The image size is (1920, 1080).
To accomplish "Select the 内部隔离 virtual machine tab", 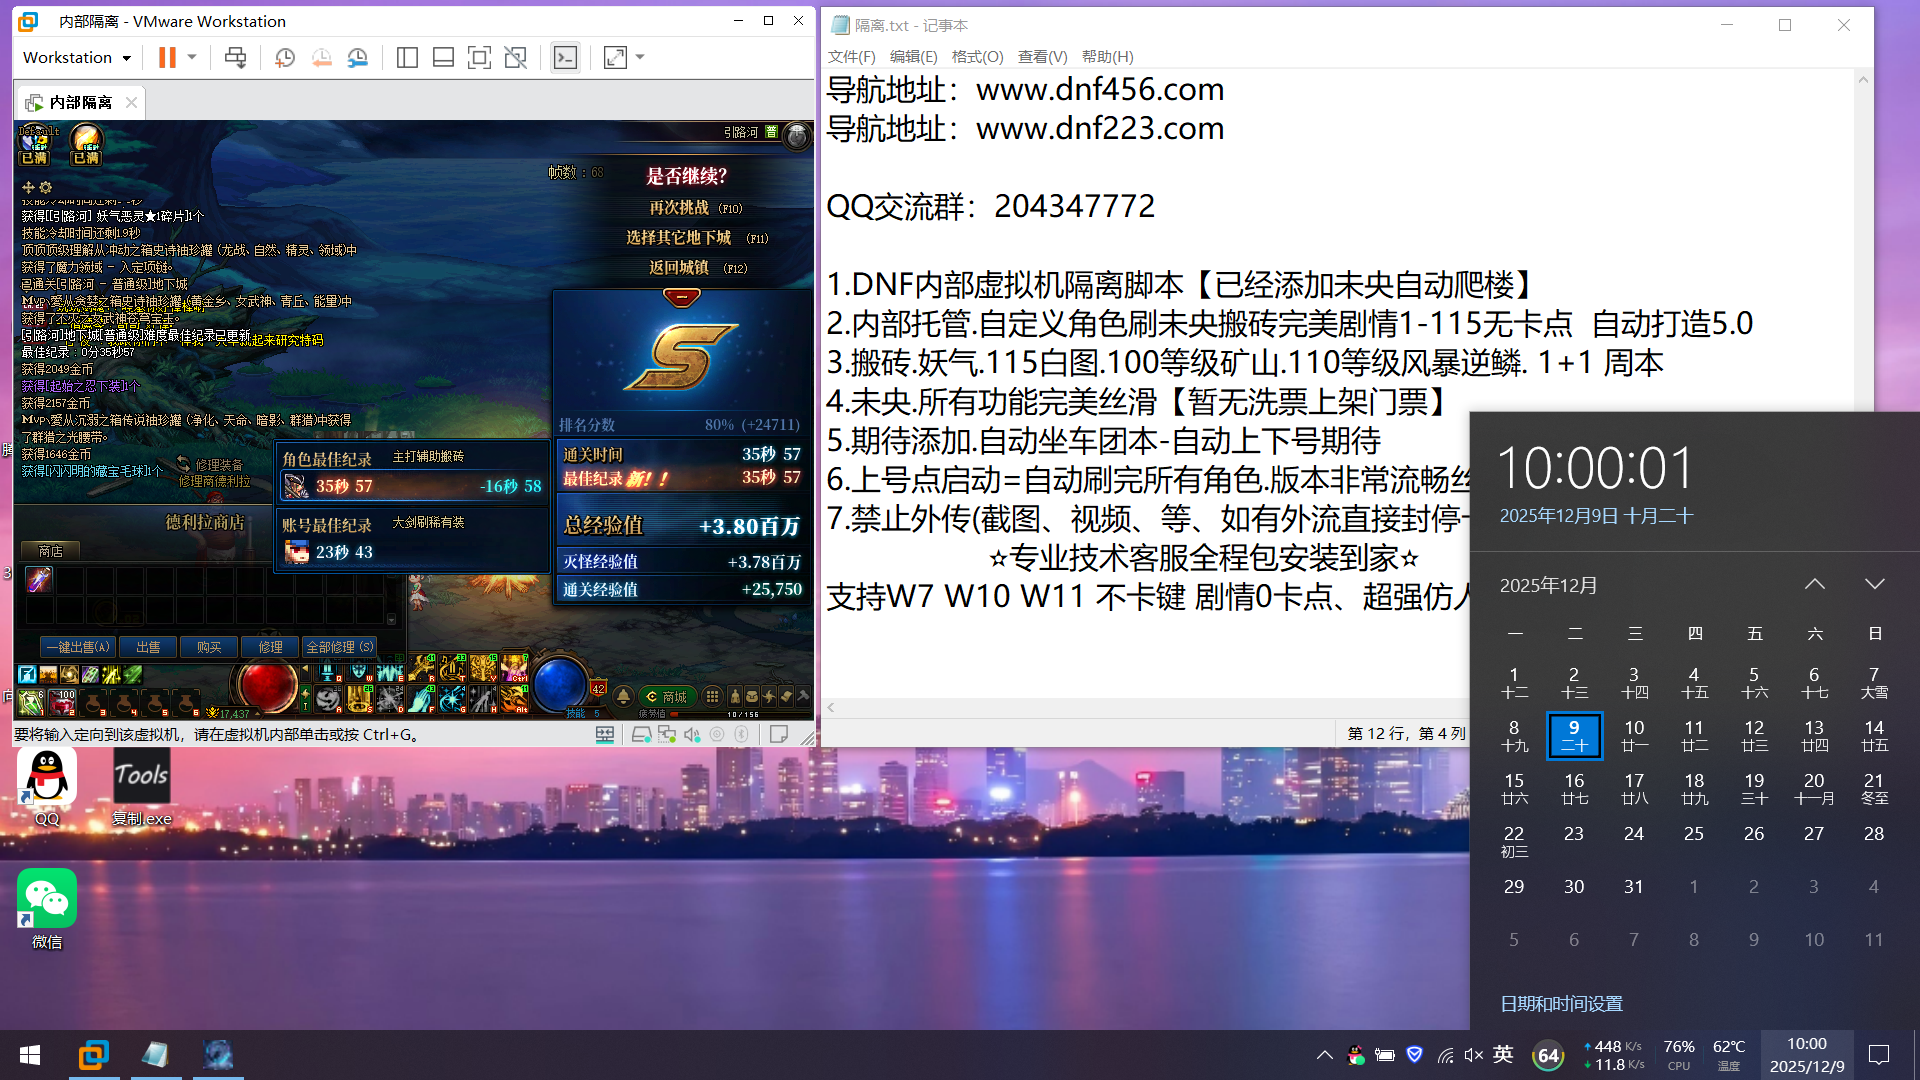I will point(80,102).
